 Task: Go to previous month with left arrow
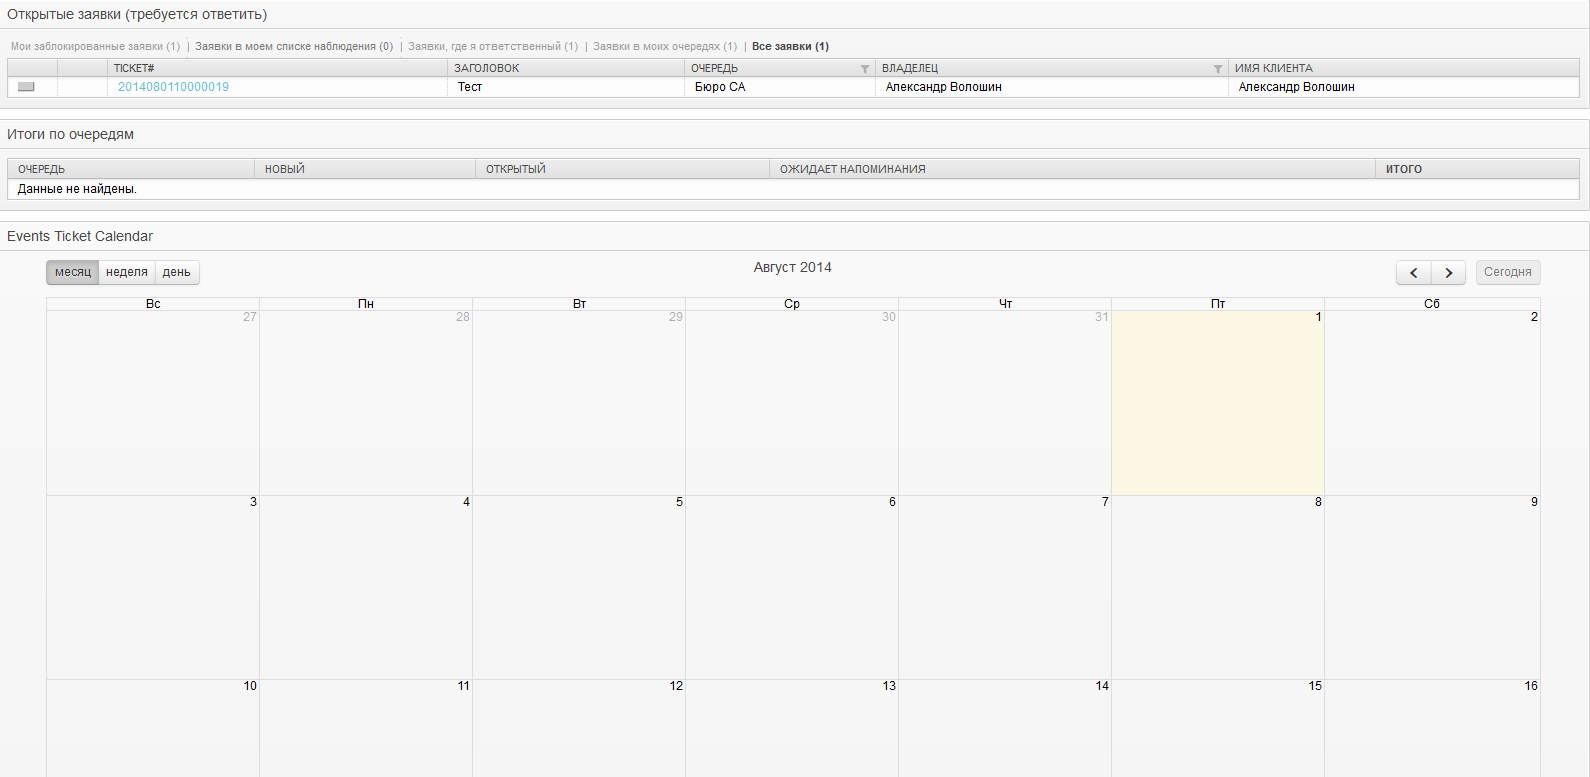tap(1414, 272)
